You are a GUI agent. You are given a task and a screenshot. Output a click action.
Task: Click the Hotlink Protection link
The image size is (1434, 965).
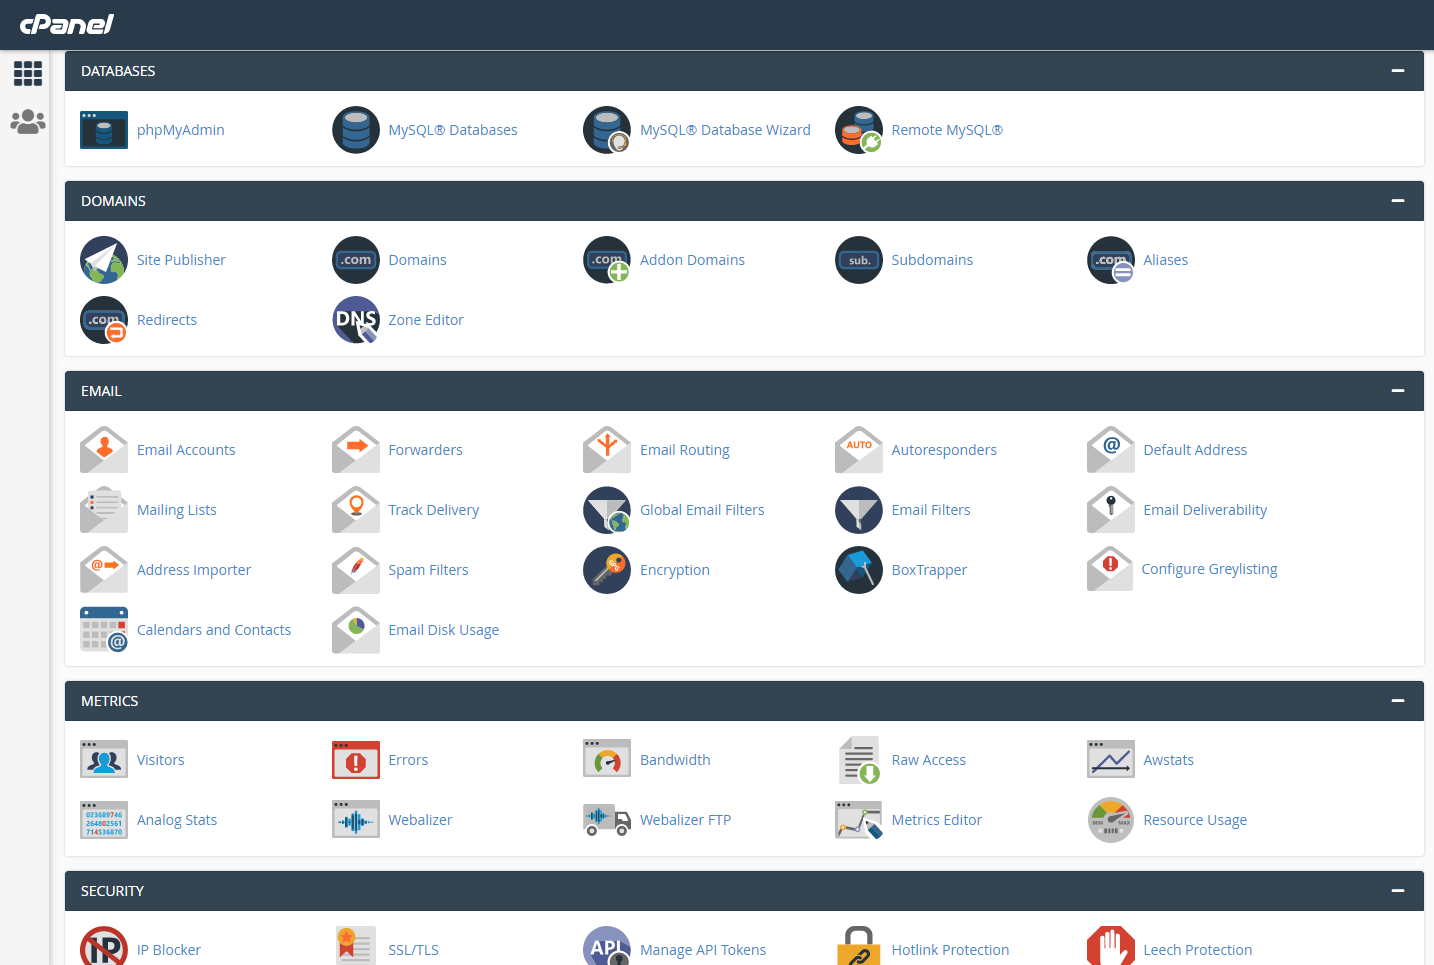pos(950,950)
